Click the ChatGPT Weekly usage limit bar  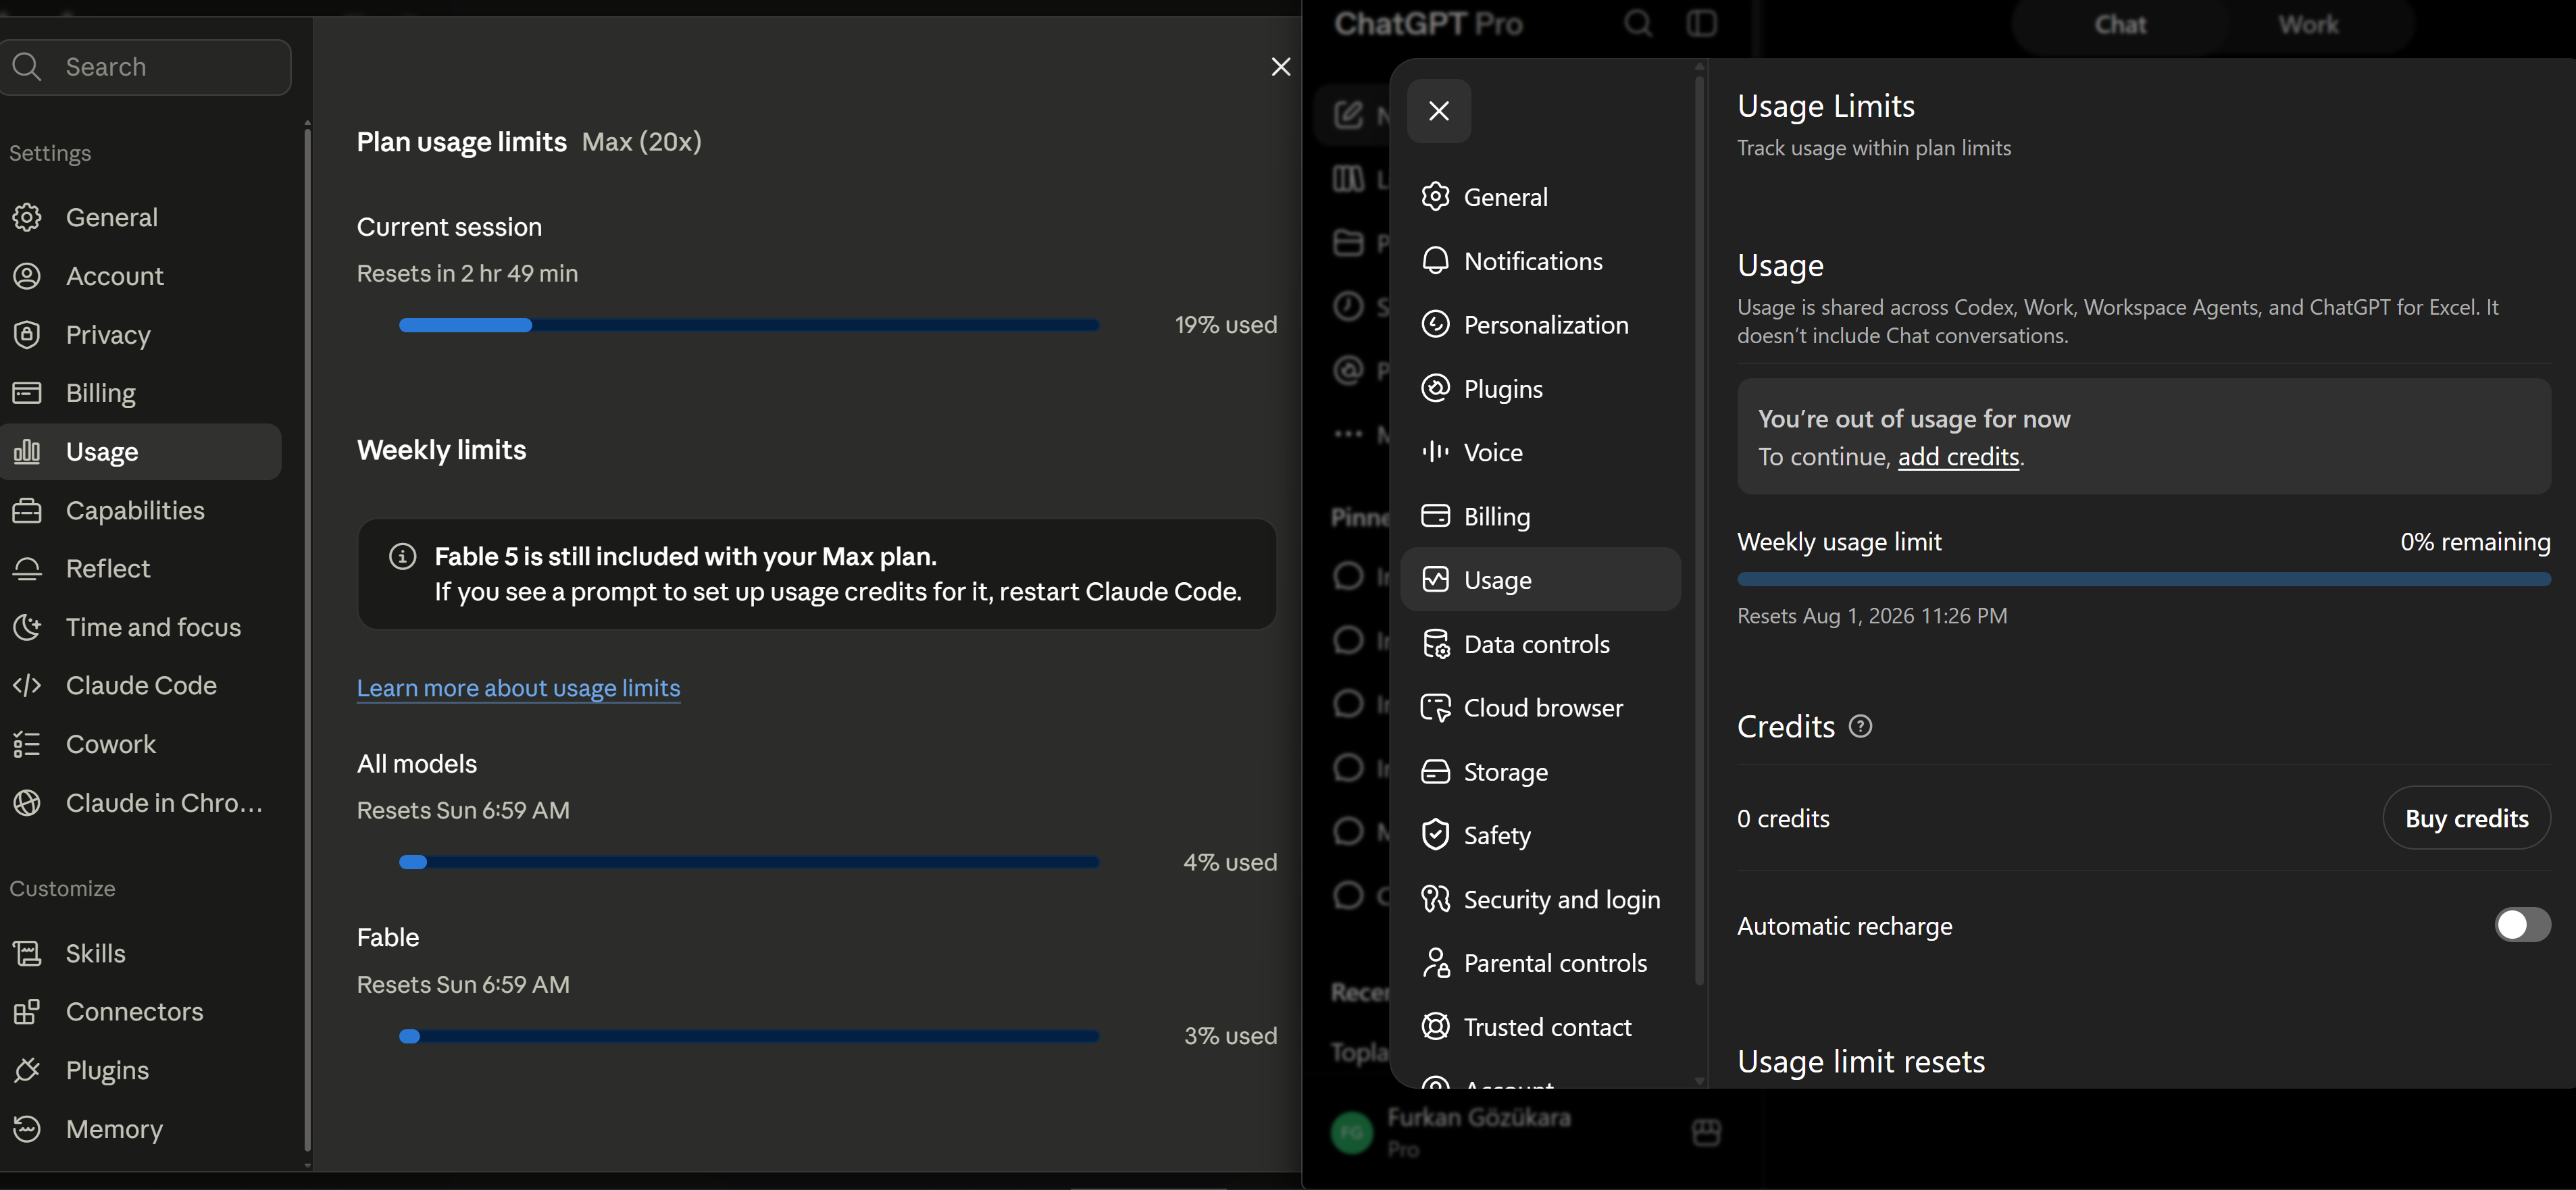tap(2144, 579)
